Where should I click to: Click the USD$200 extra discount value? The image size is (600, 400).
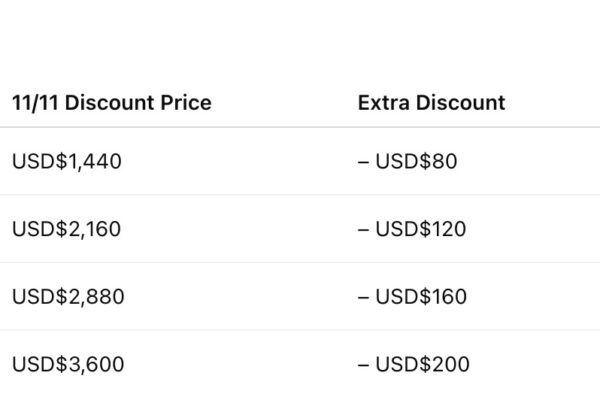(422, 365)
